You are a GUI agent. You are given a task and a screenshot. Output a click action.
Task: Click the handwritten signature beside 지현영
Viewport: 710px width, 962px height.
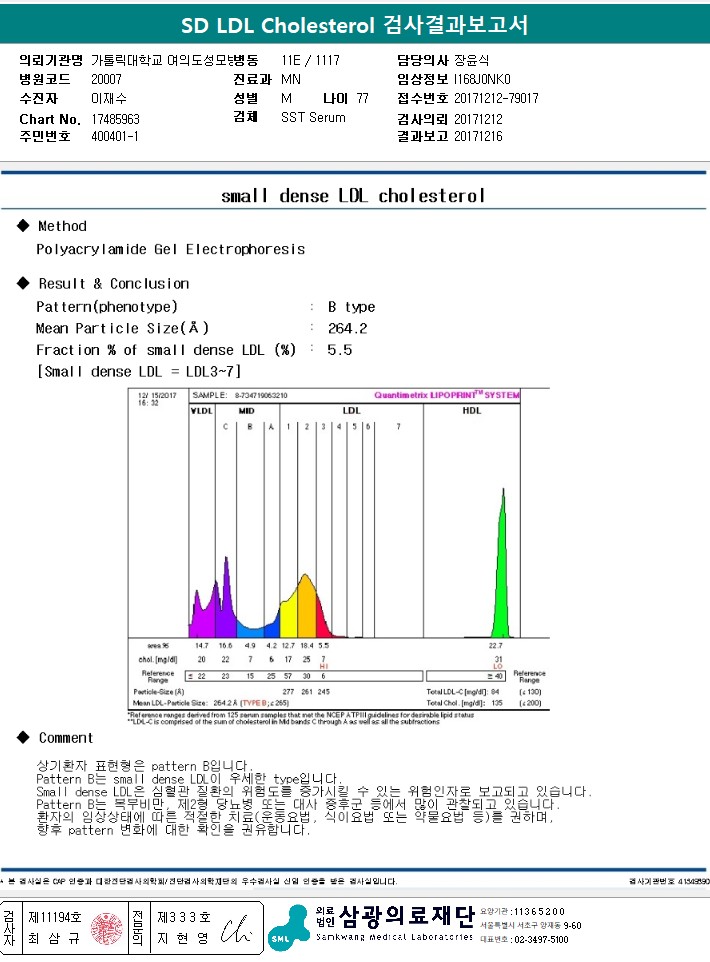[x=236, y=929]
